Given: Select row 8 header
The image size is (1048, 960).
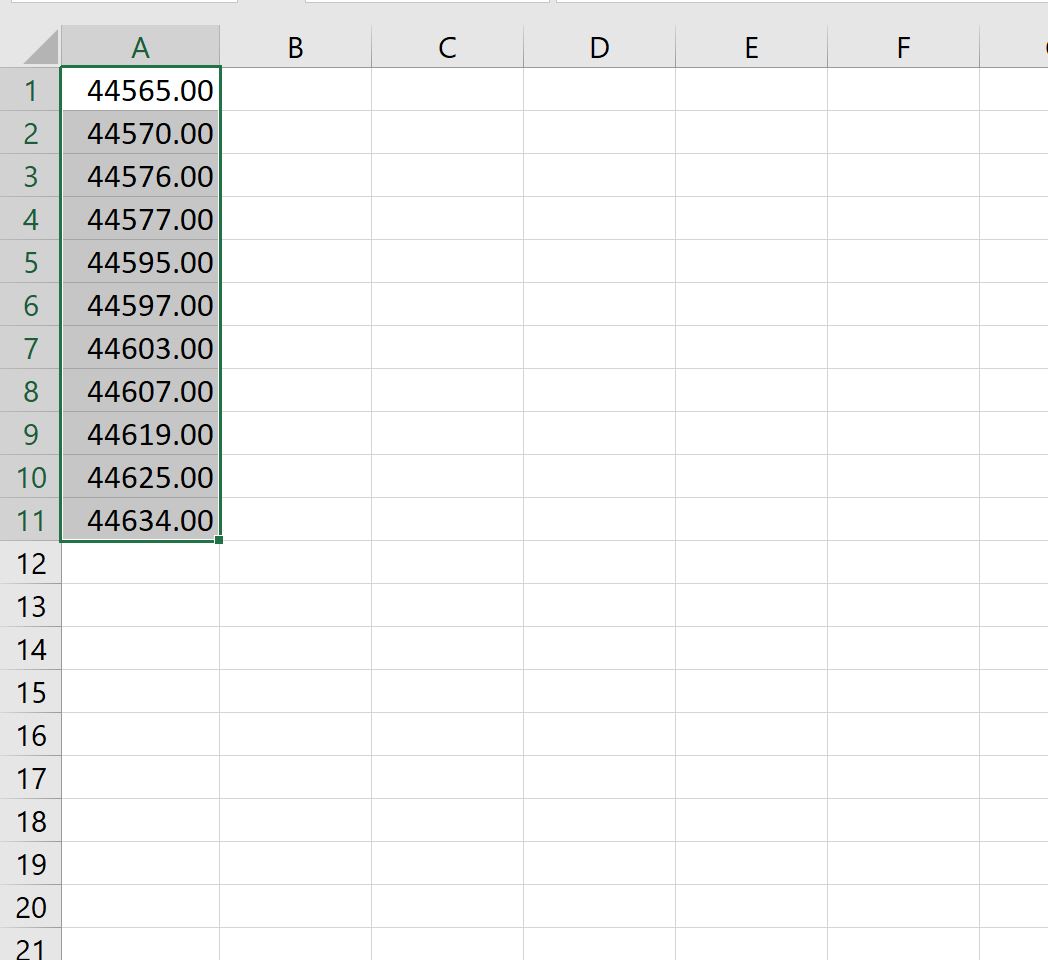Looking at the screenshot, I should tap(30, 390).
